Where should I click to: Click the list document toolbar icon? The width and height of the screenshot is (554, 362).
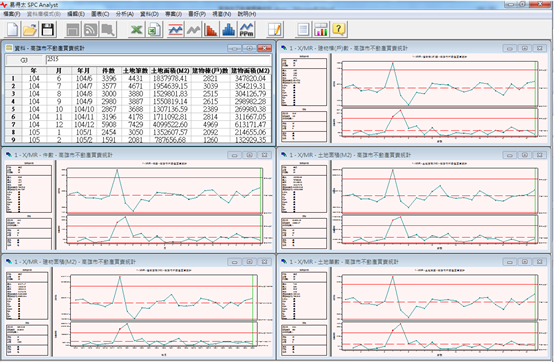(303, 29)
